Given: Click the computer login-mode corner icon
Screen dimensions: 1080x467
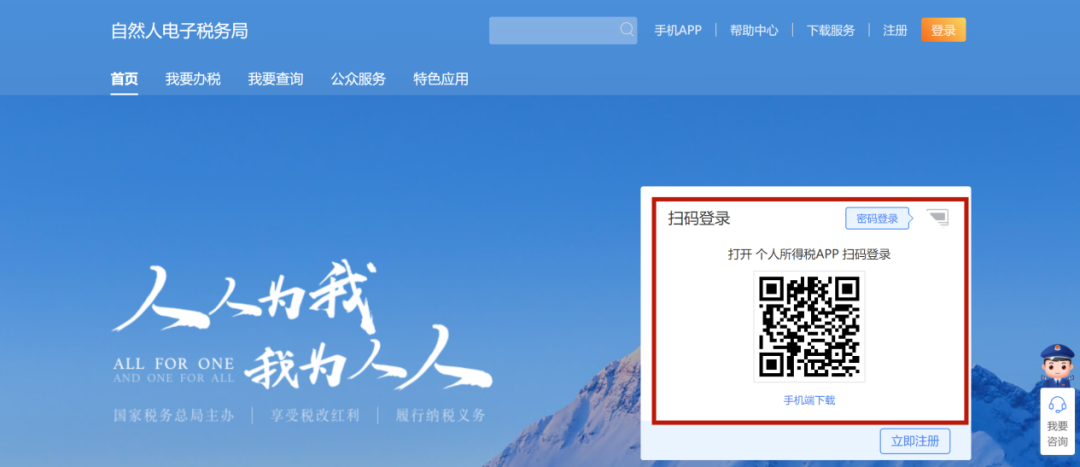Looking at the screenshot, I should point(937,218).
